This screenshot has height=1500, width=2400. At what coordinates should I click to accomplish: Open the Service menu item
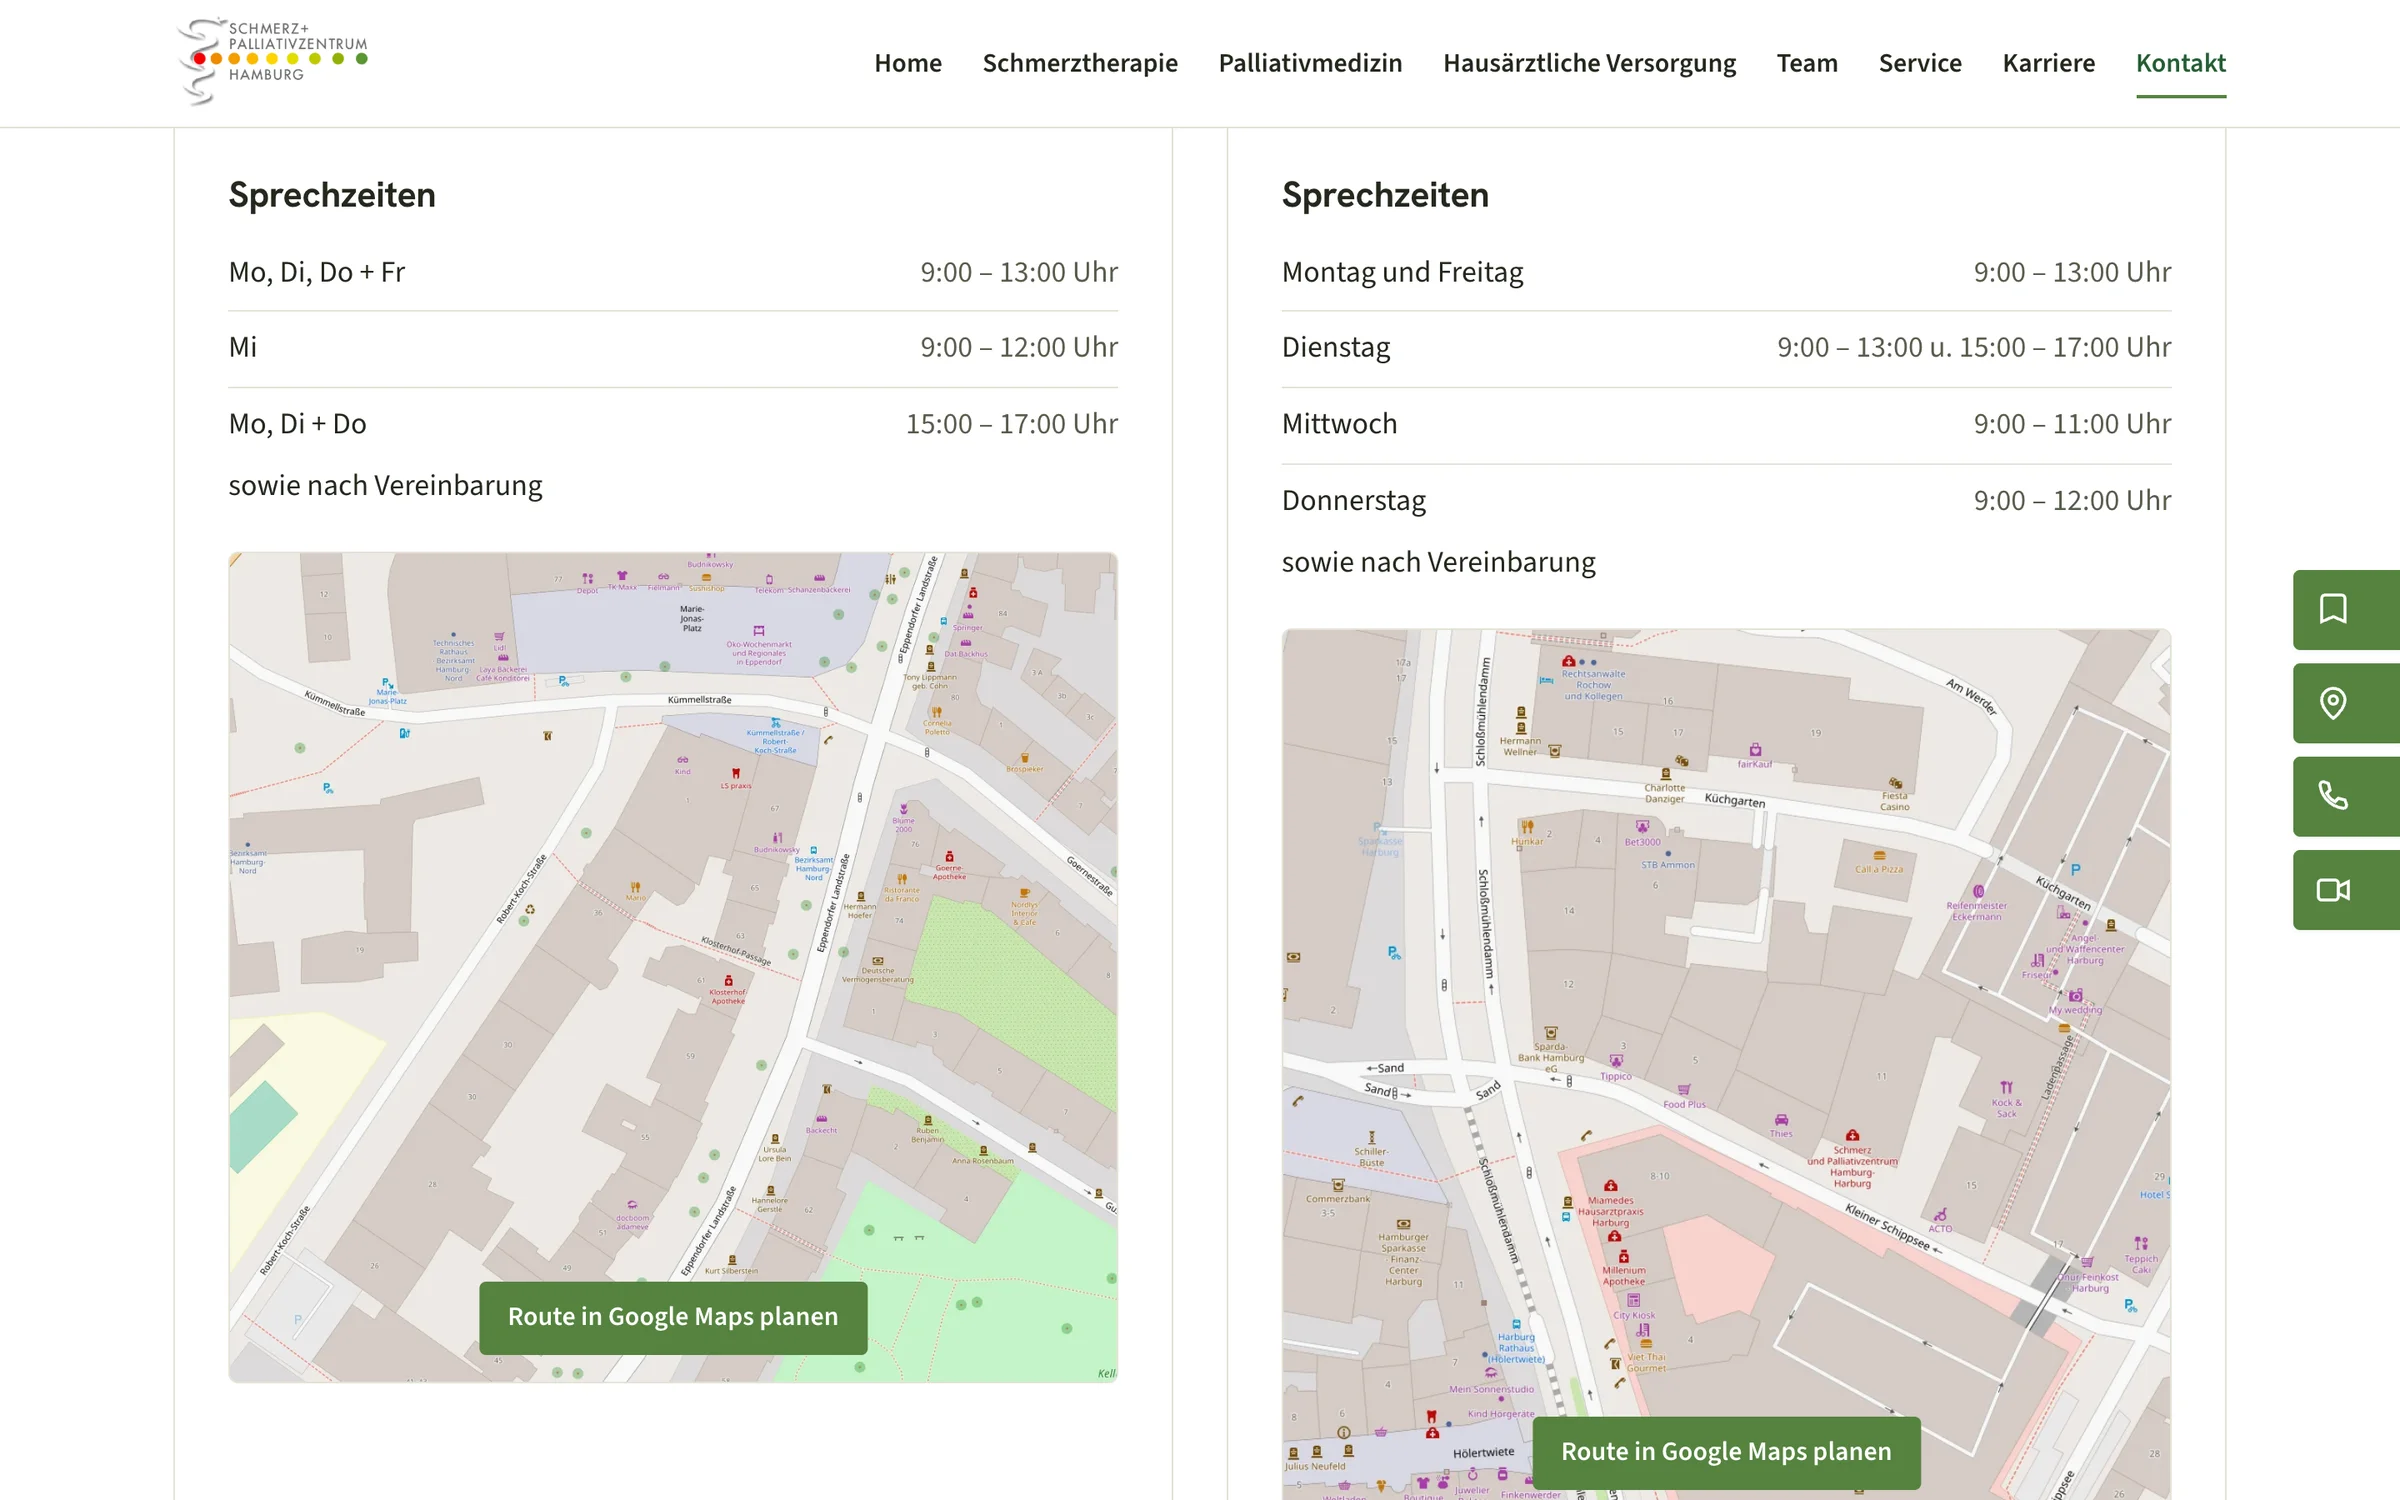[1920, 63]
